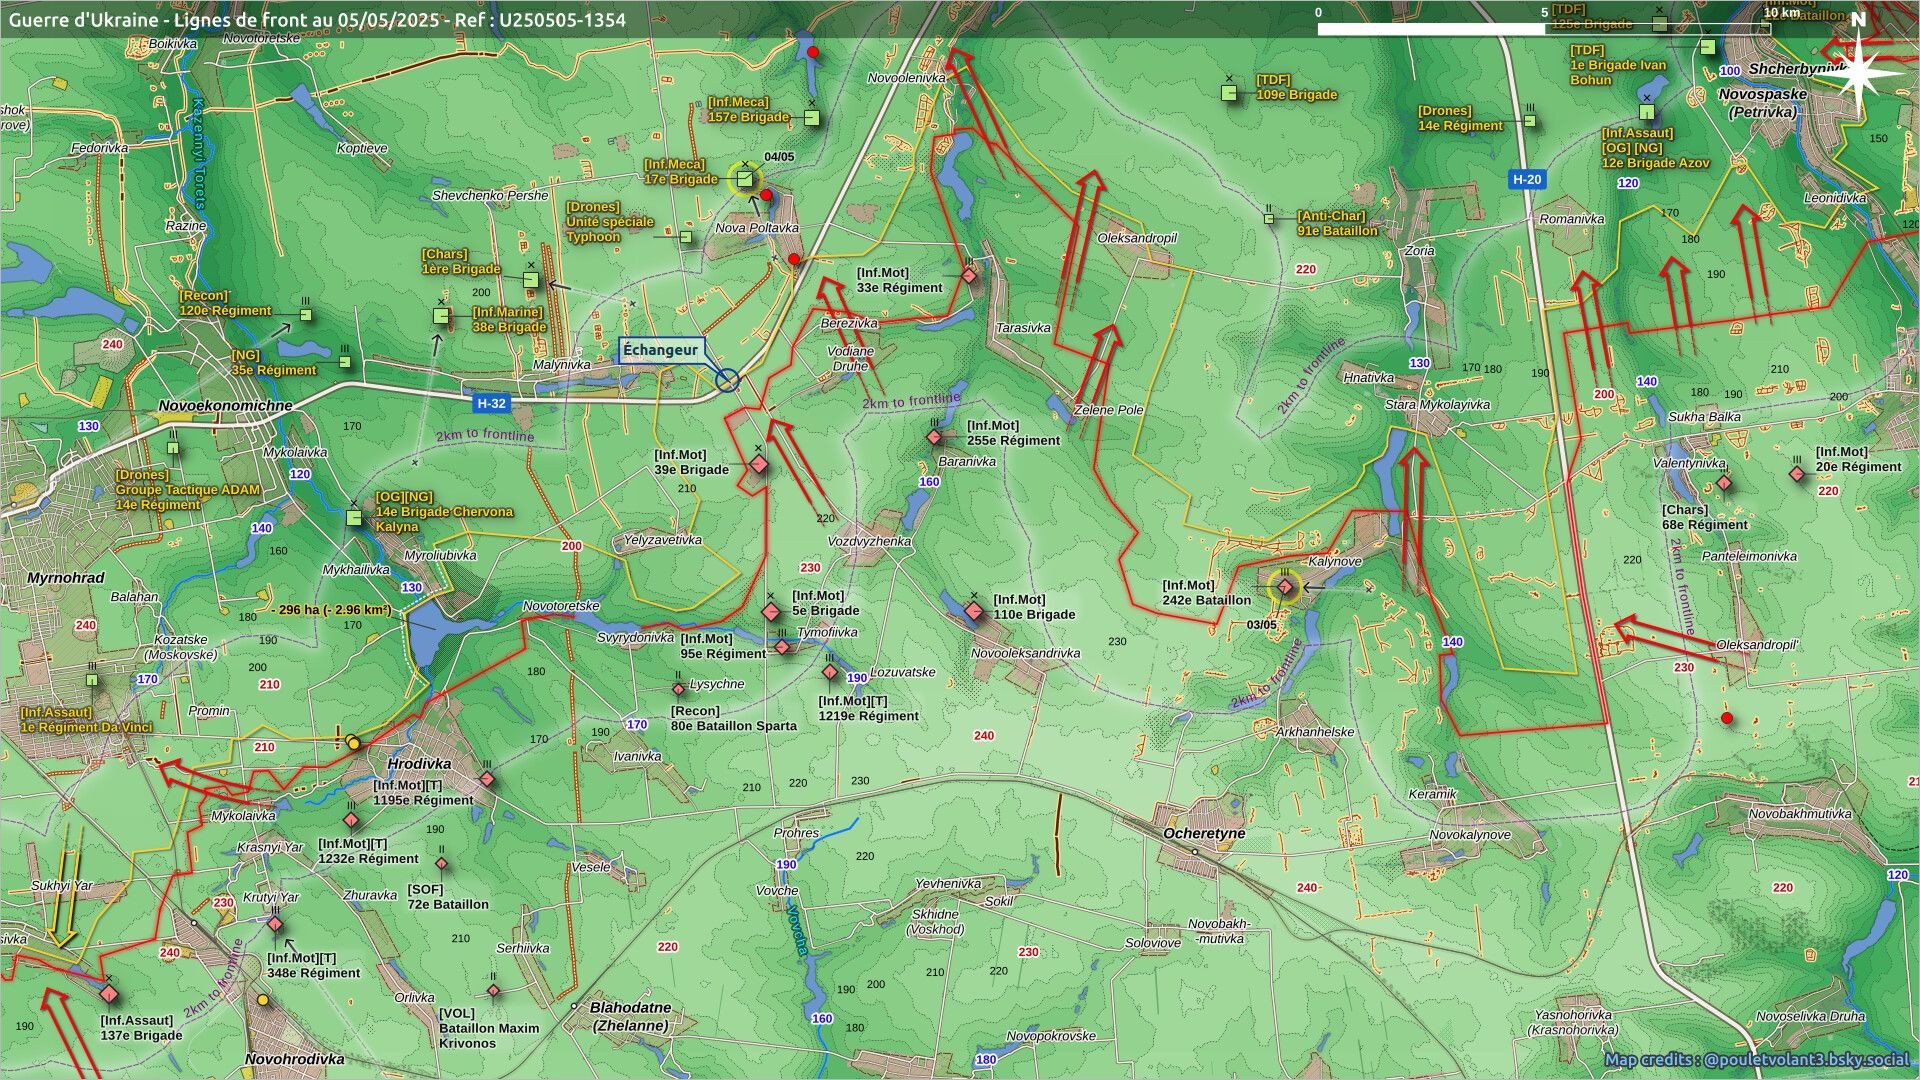Click the 68e Régiment tank diamond marker
This screenshot has width=1920, height=1080.
point(1724,483)
